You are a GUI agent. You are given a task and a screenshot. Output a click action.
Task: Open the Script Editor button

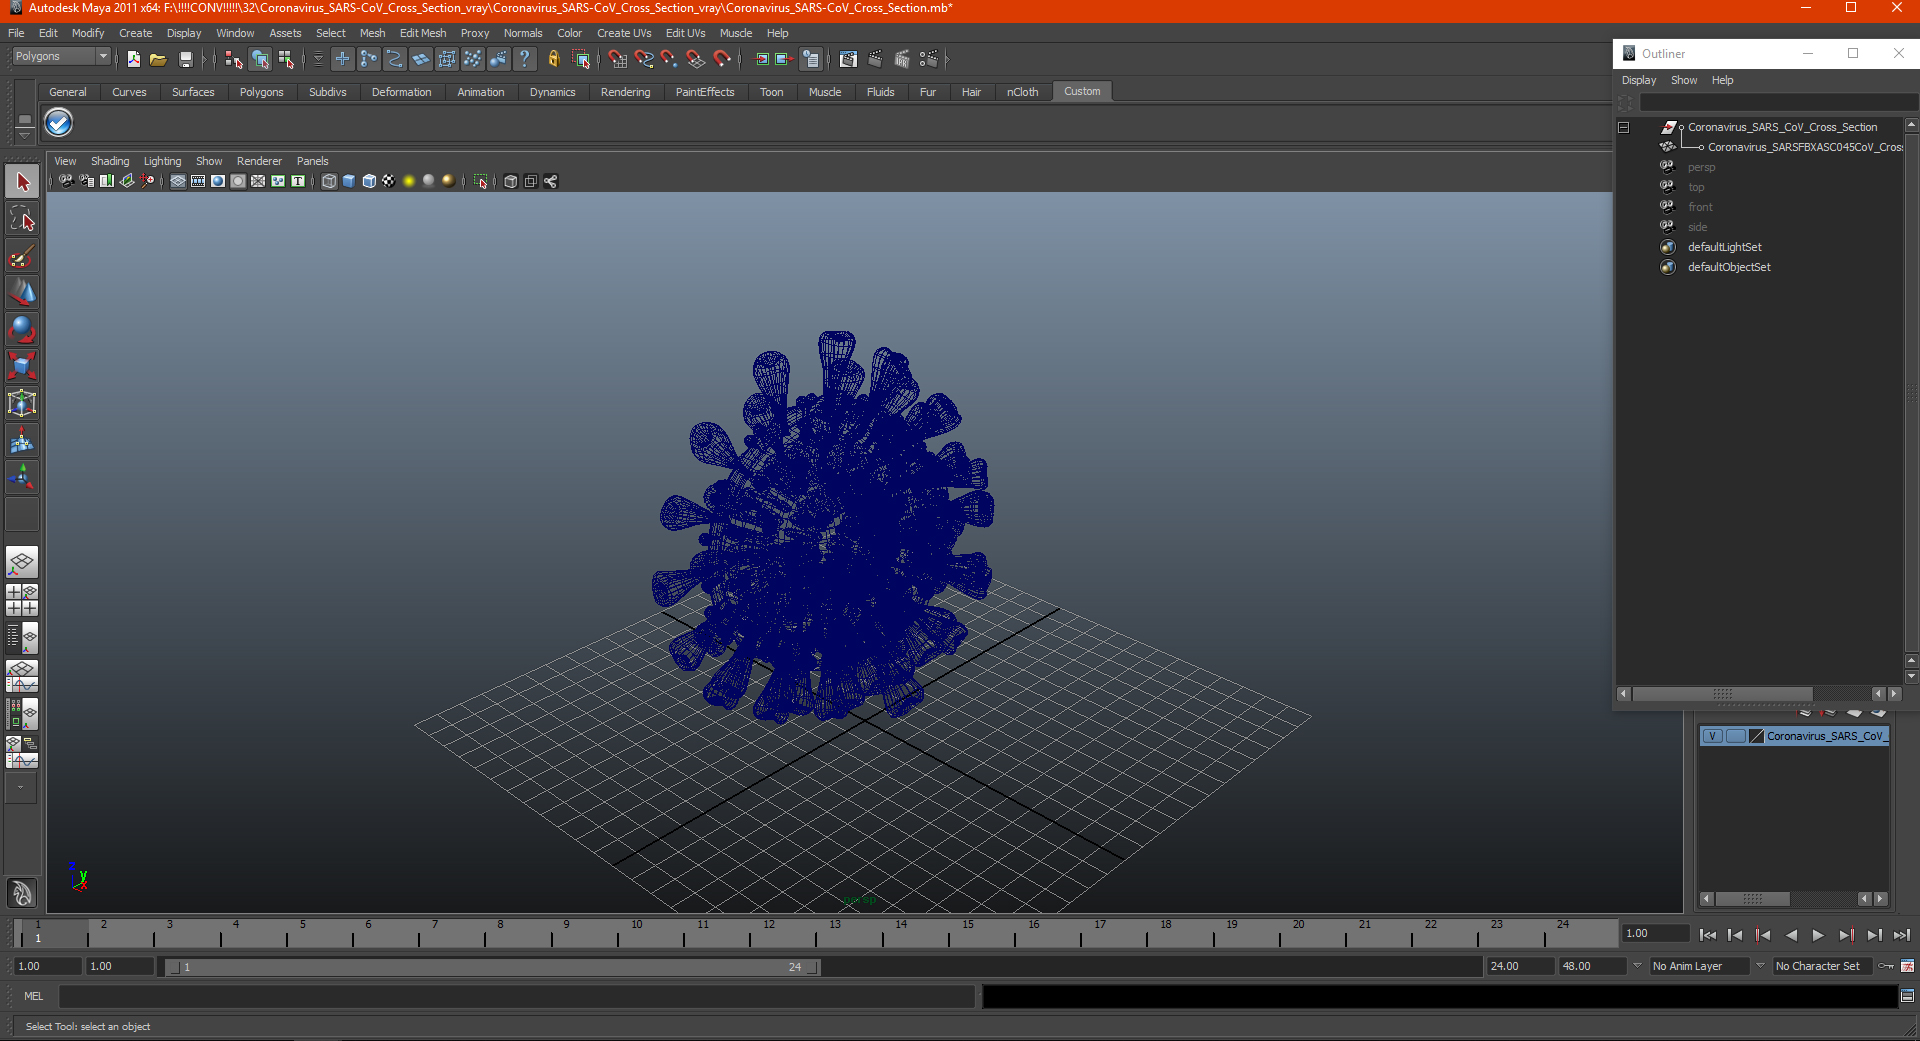[x=1907, y=996]
